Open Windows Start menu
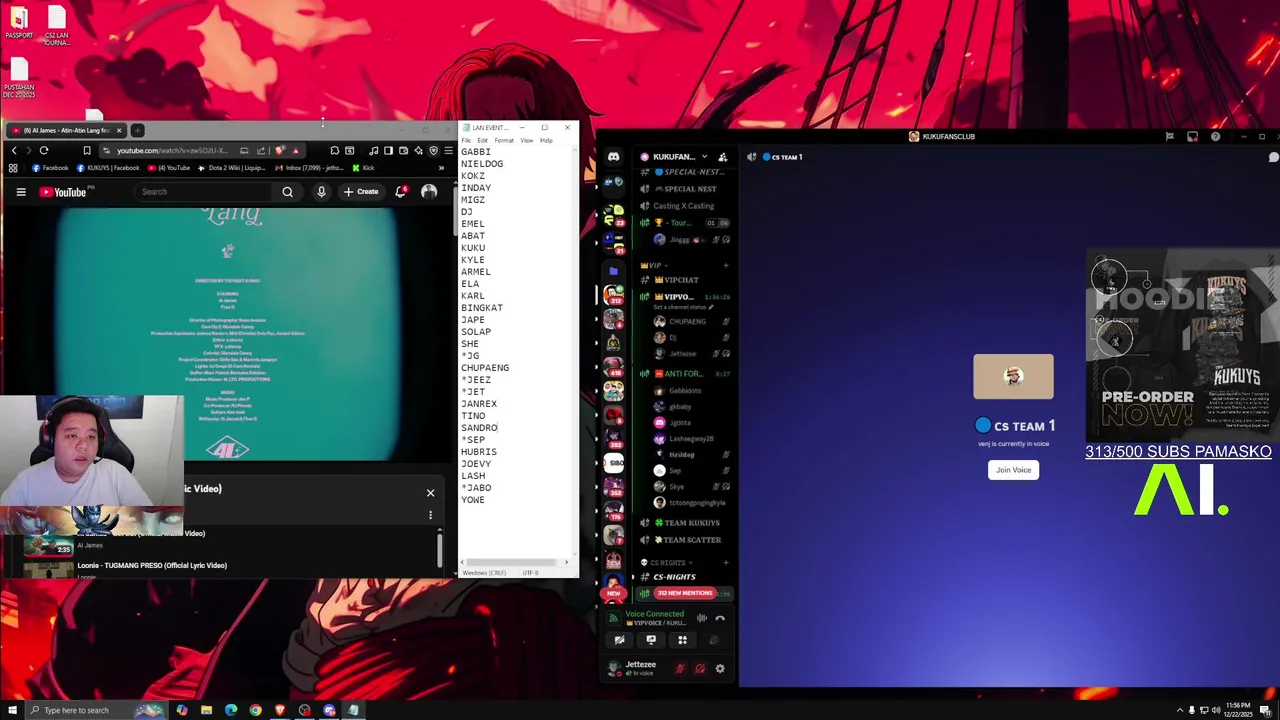The image size is (1280, 720). (x=13, y=710)
